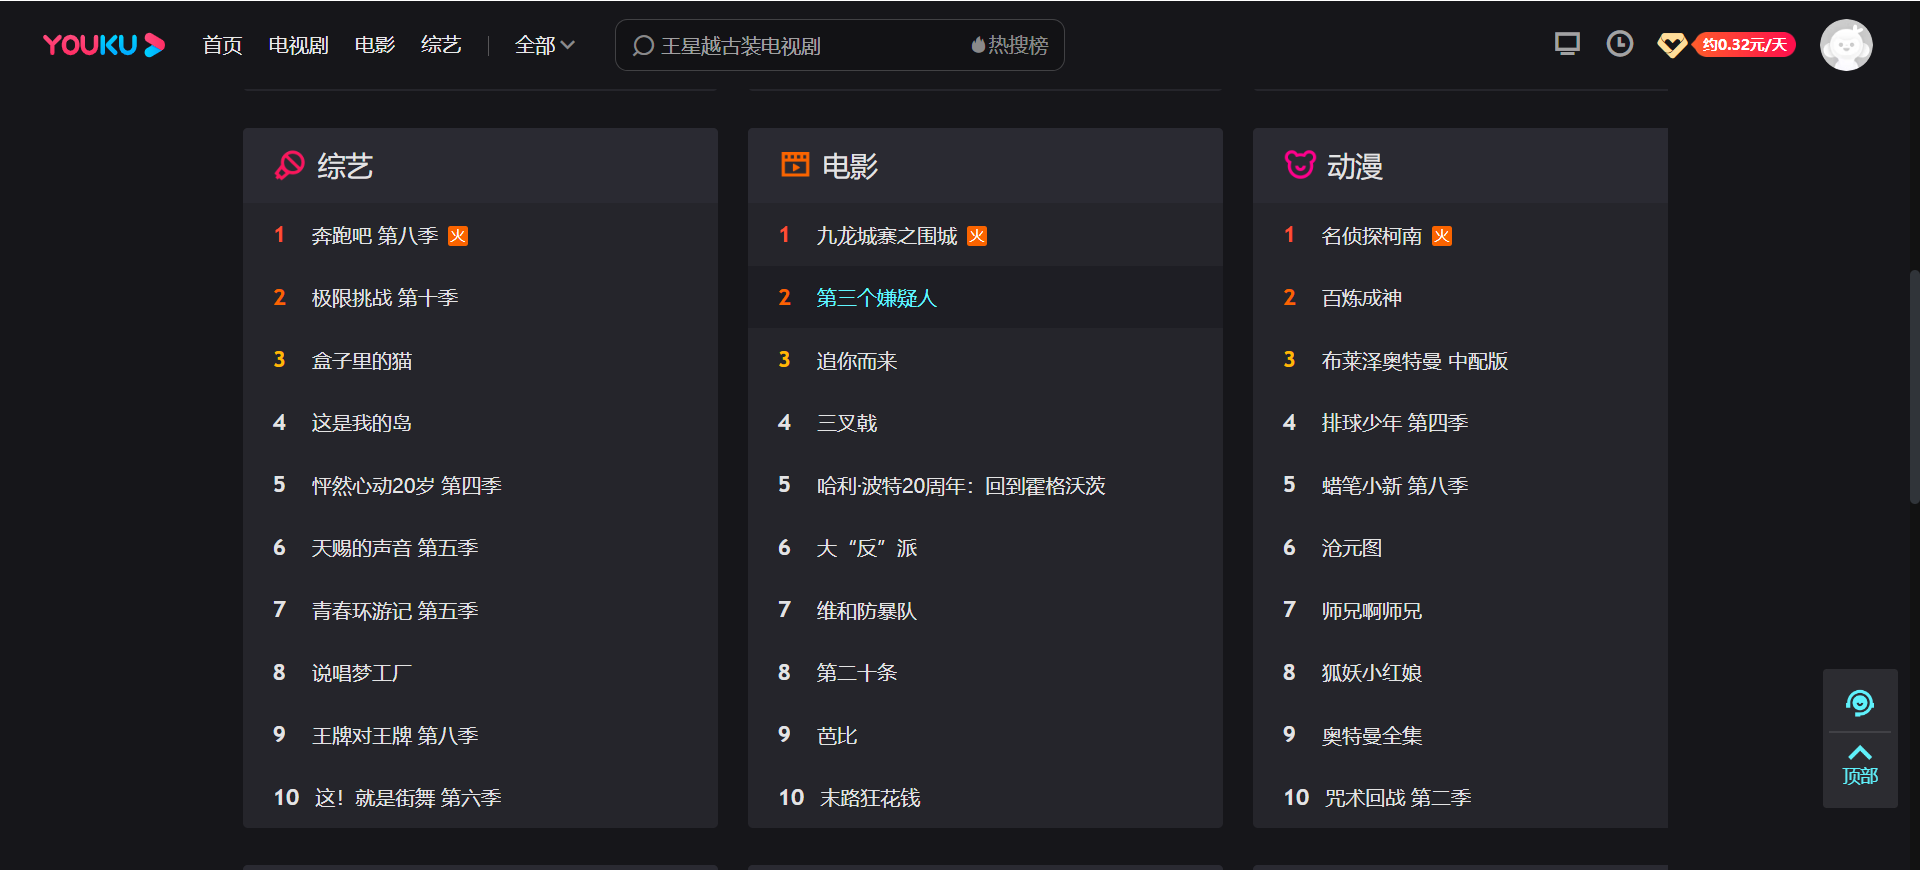Click the 综艺 category microphone icon

(289, 165)
